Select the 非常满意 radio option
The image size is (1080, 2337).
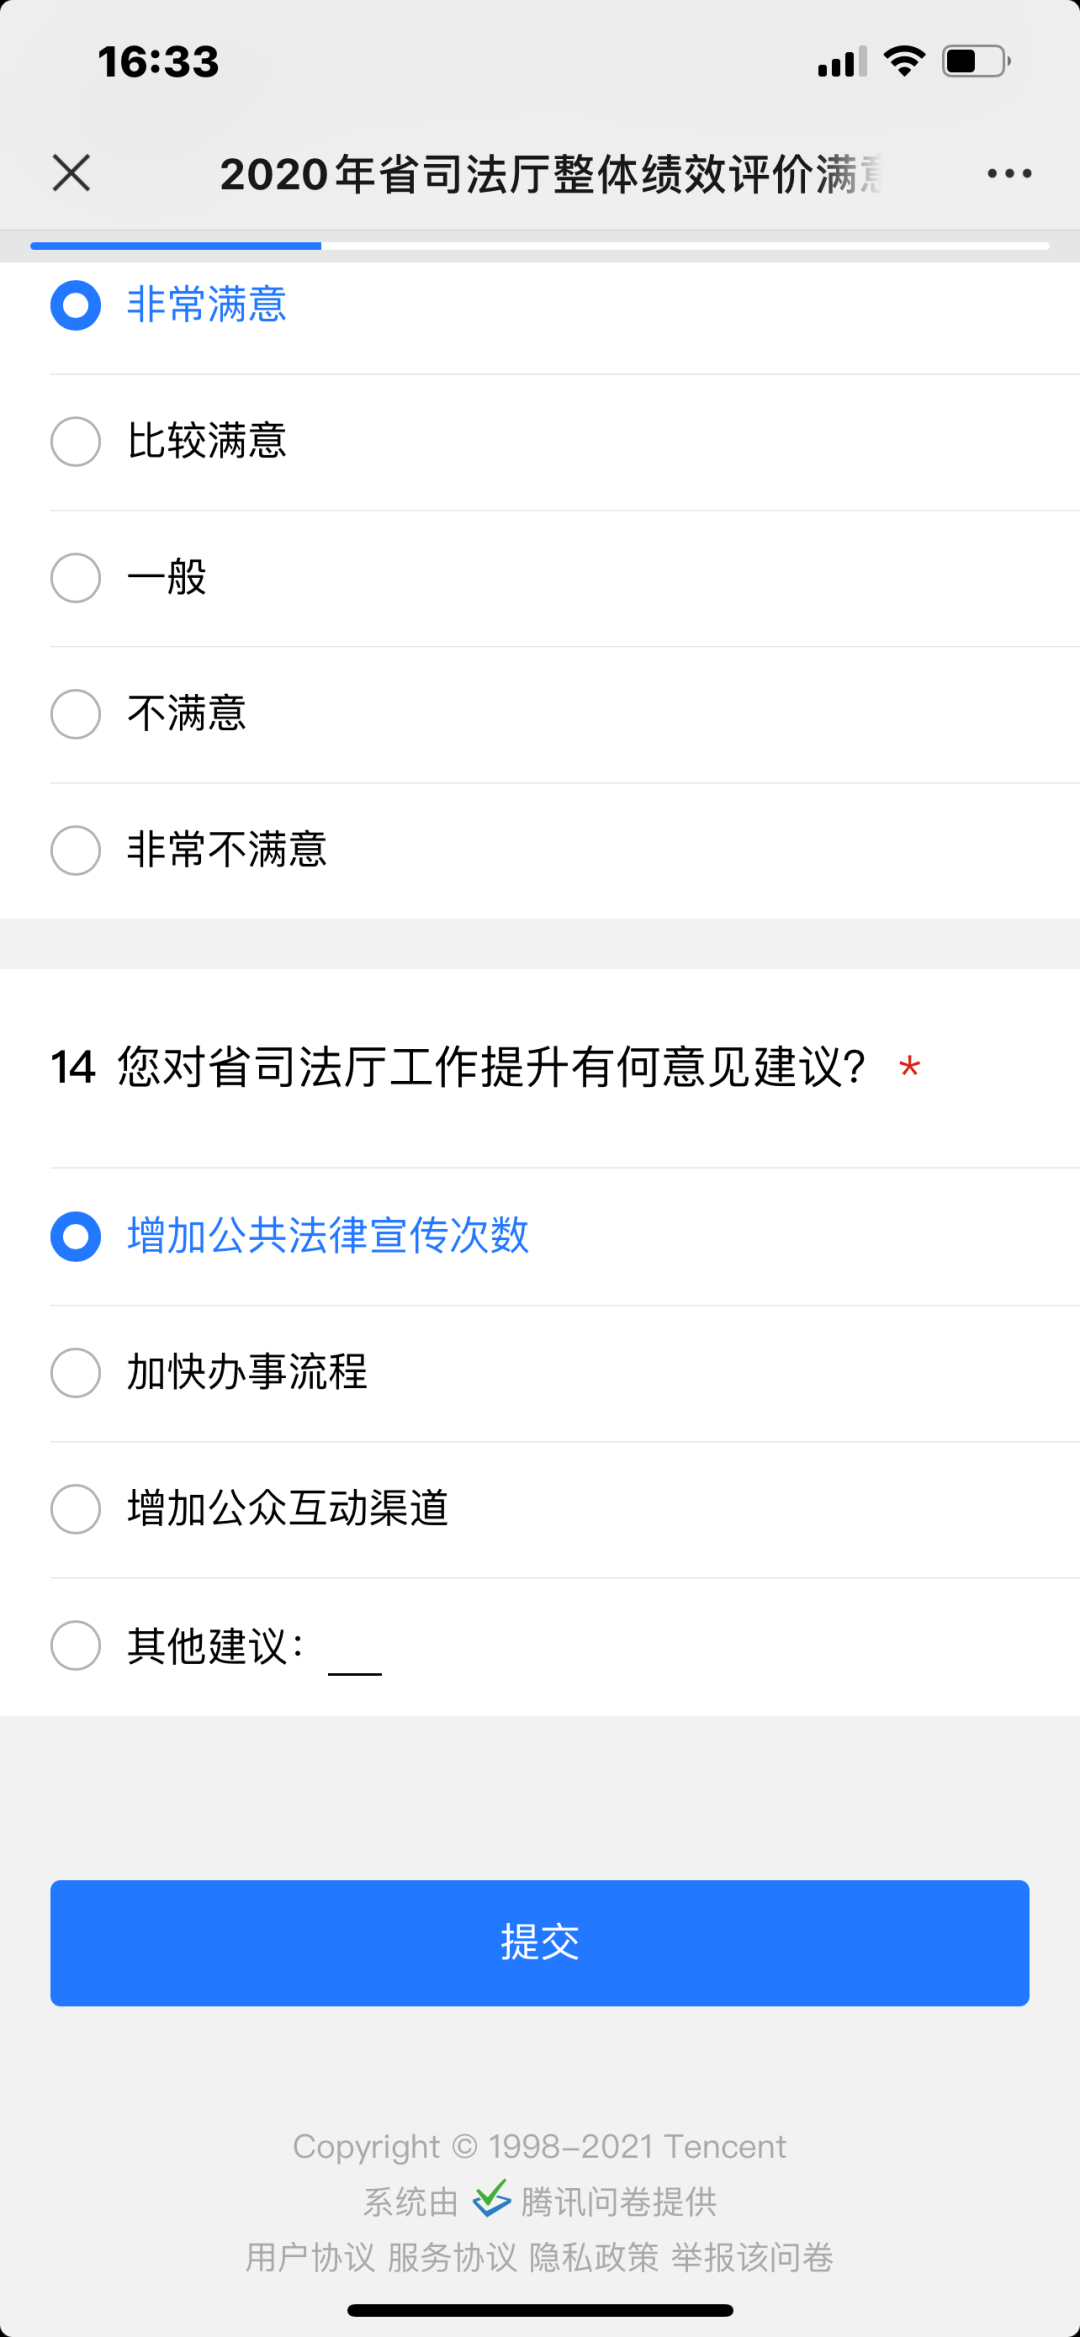pos(76,305)
